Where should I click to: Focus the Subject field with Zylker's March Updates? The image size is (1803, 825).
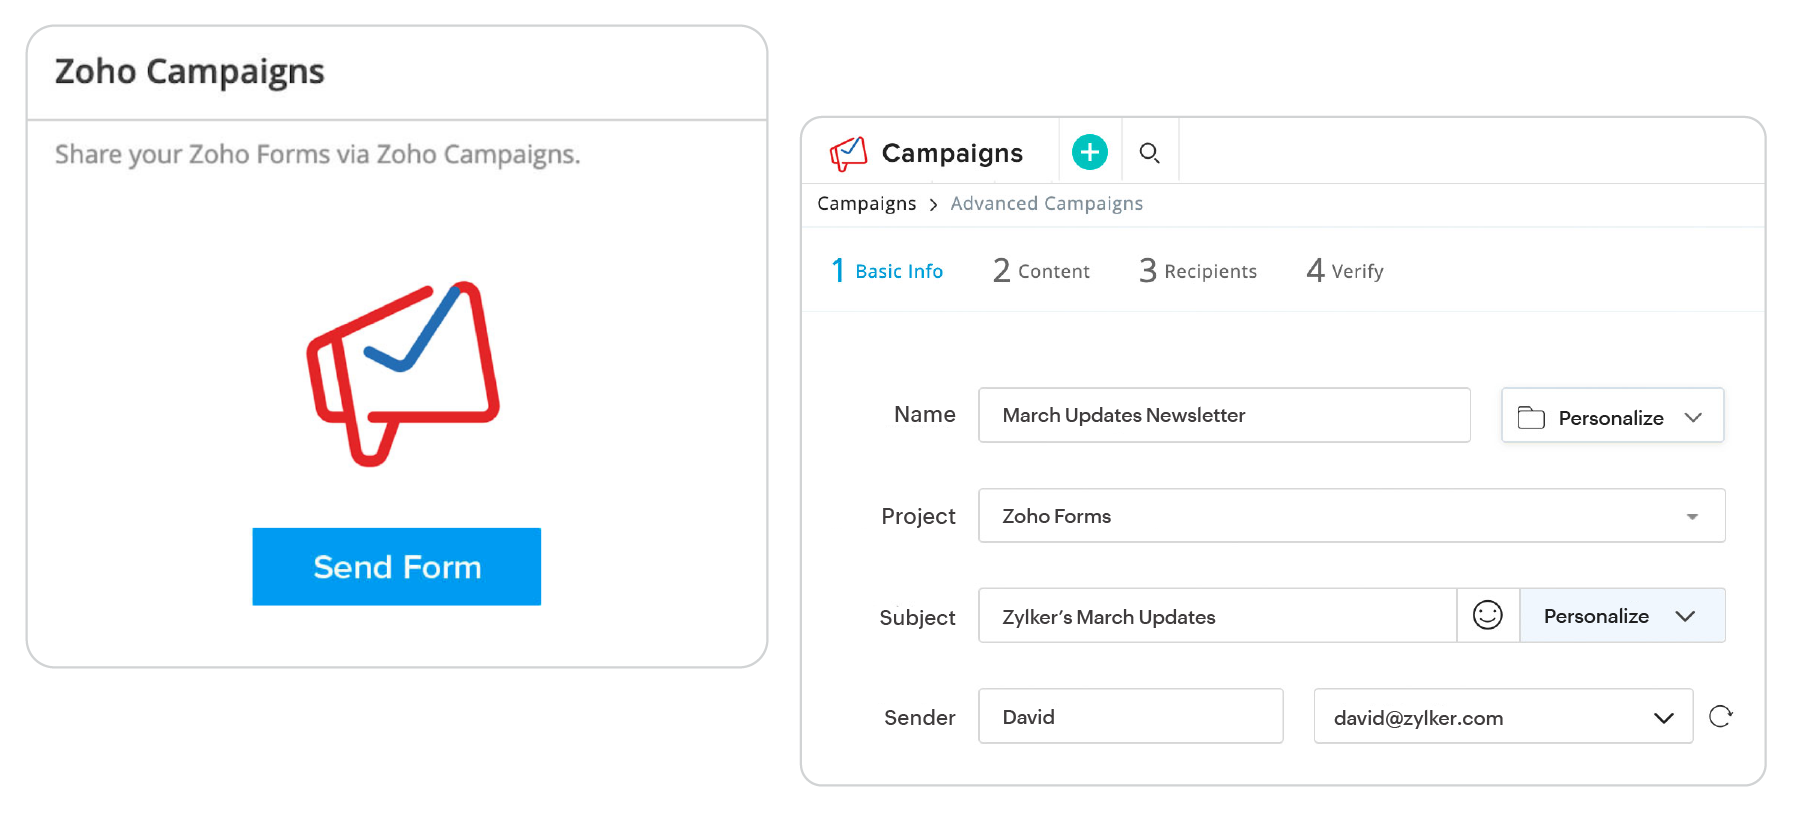point(1216,616)
